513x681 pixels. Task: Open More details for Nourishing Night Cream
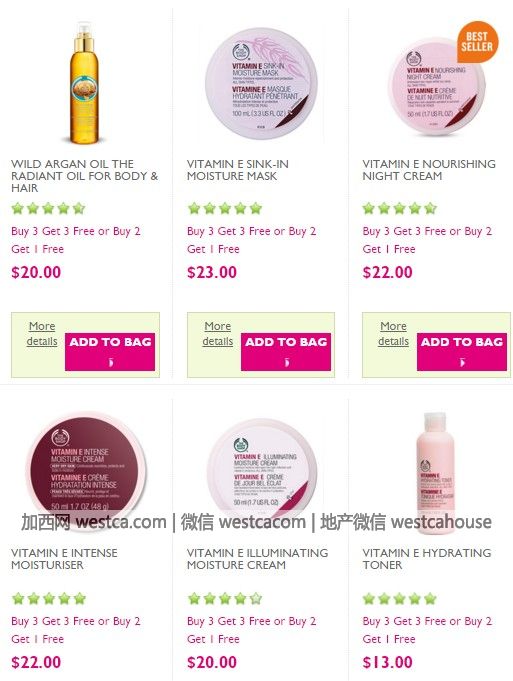[x=393, y=334]
